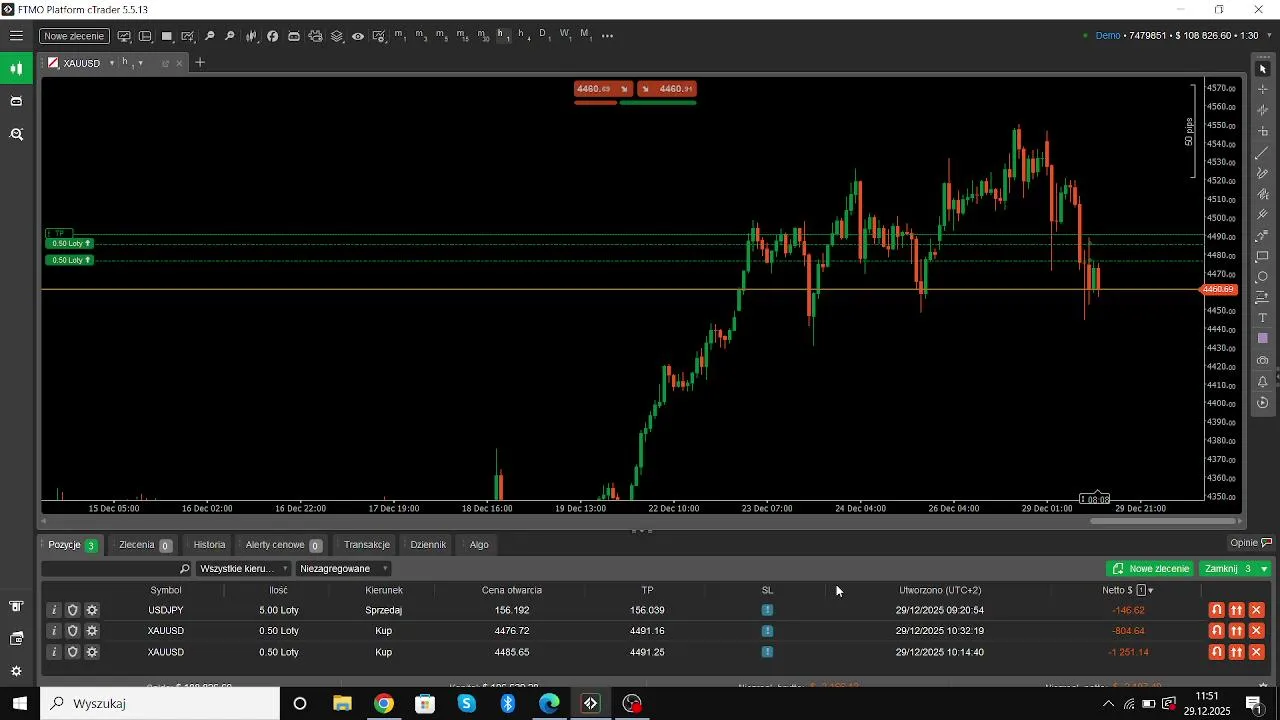Switch timeframe to W1
This screenshot has width=1280, height=720.
tap(565, 36)
